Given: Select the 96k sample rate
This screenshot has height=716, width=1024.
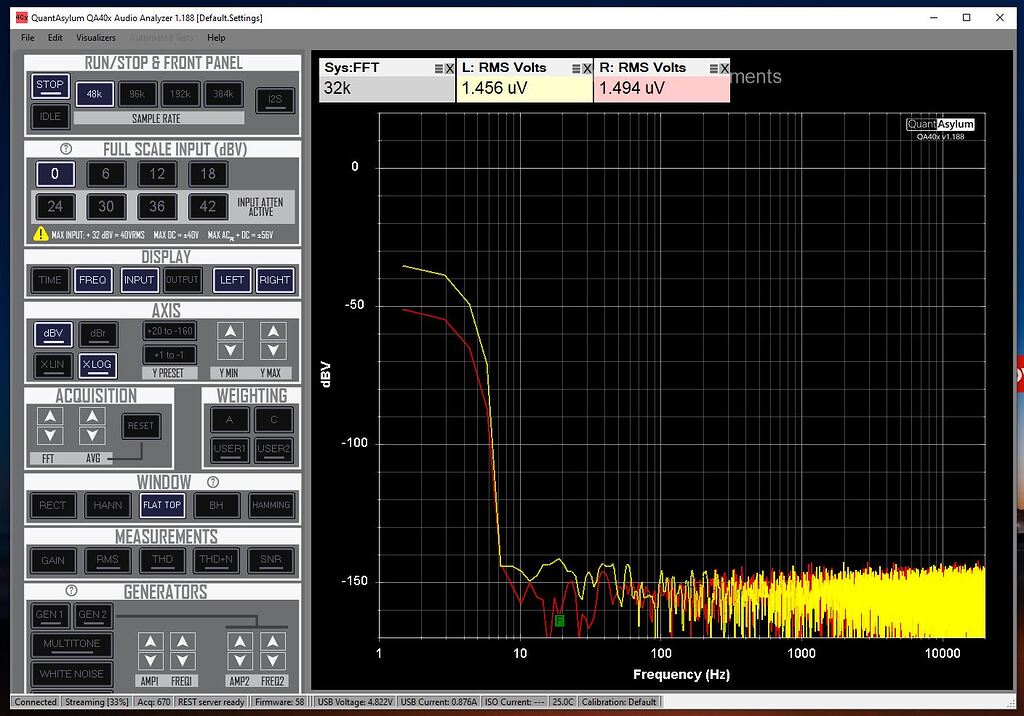Looking at the screenshot, I should coord(137,93).
